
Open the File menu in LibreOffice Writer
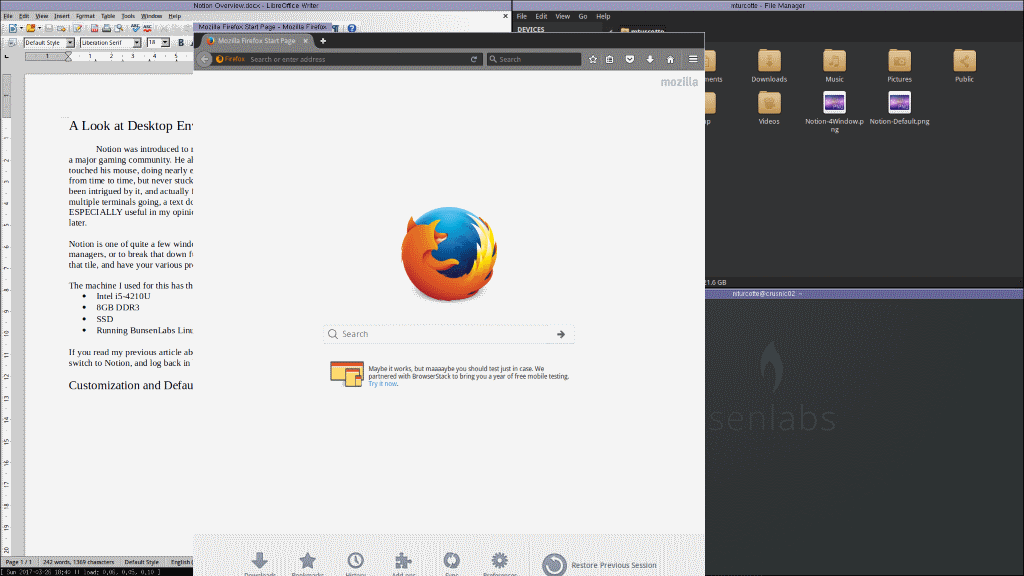8,16
